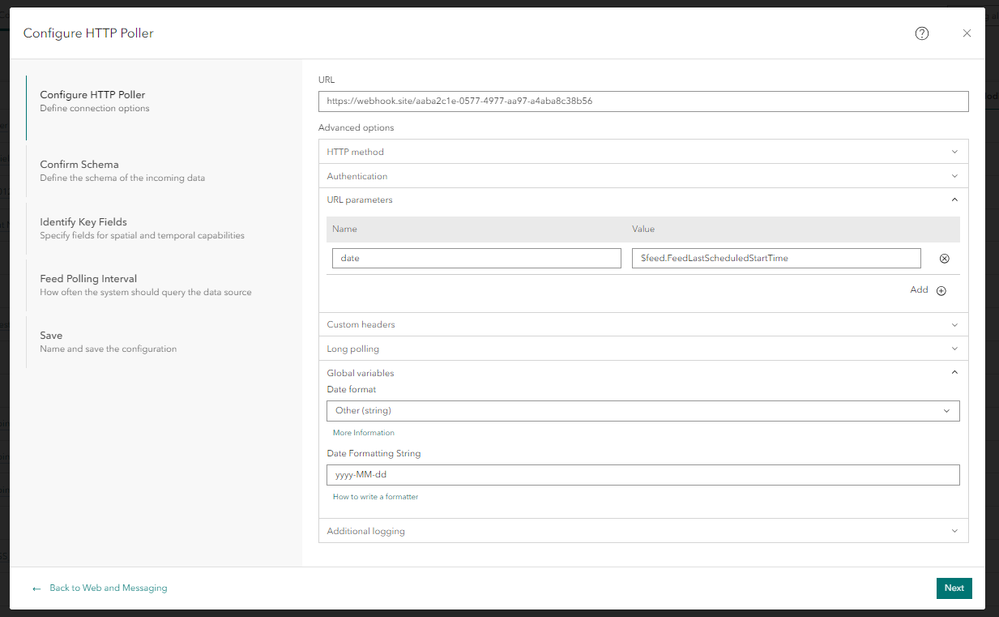The image size is (999, 617).
Task: Remove the date URL parameter row
Action: pyautogui.click(x=944, y=259)
